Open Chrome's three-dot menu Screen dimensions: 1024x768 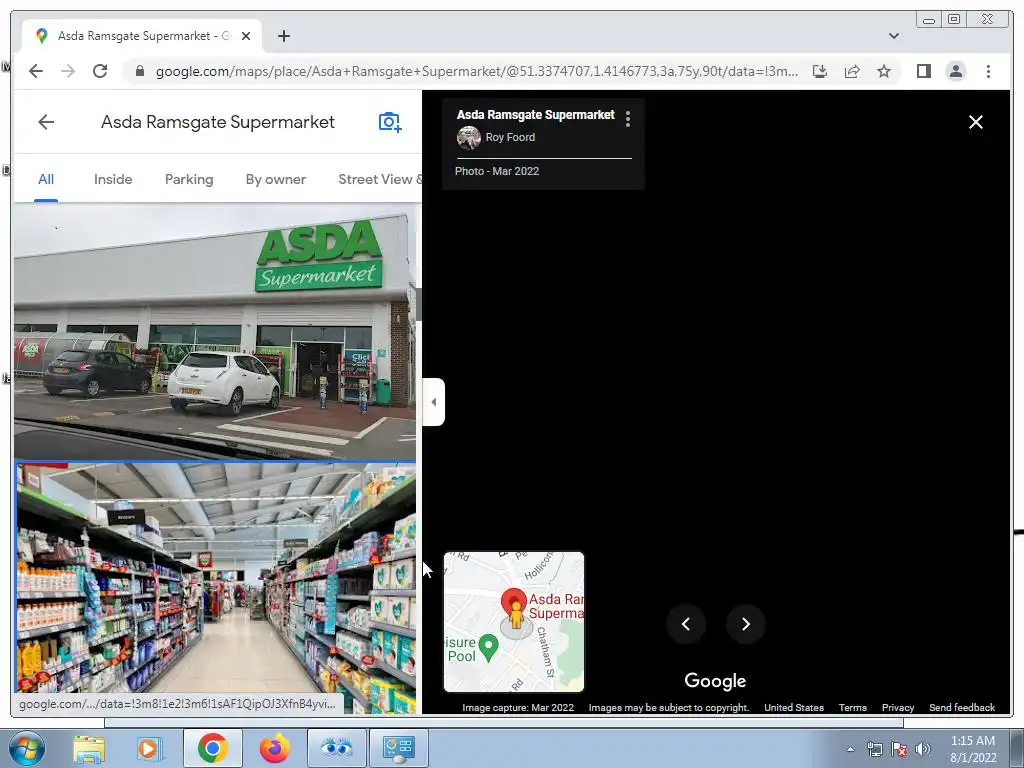click(988, 71)
